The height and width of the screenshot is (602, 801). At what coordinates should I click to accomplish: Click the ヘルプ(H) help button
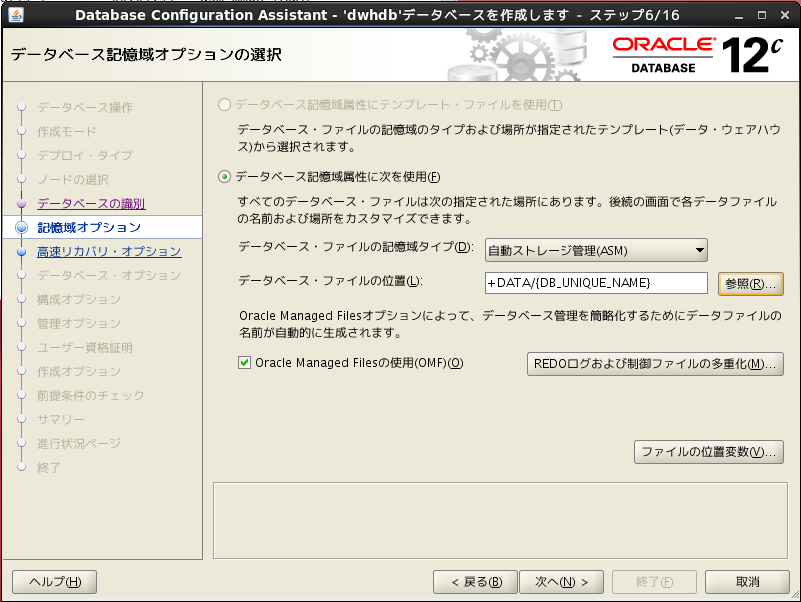[55, 582]
